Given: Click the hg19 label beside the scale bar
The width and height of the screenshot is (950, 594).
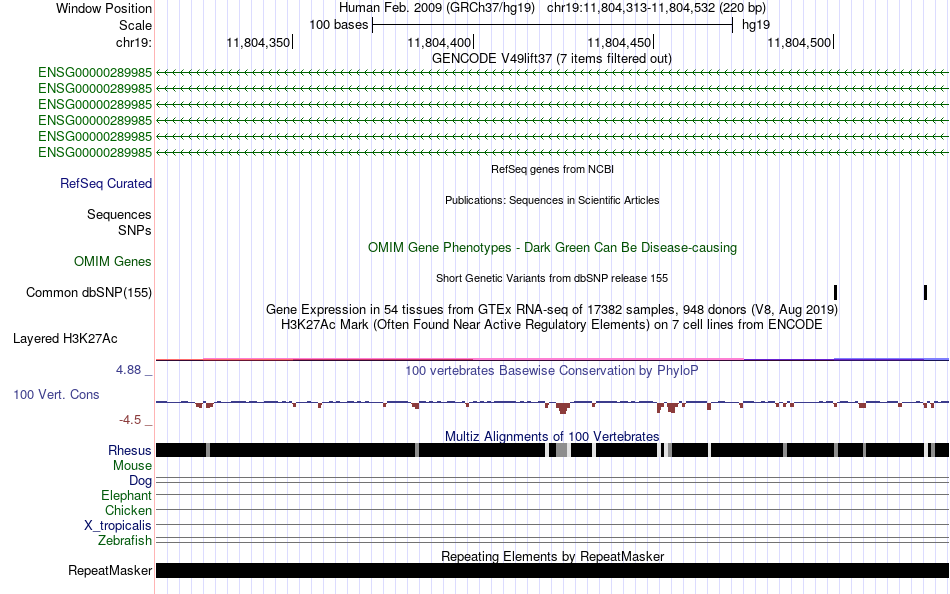Looking at the screenshot, I should [x=756, y=25].
